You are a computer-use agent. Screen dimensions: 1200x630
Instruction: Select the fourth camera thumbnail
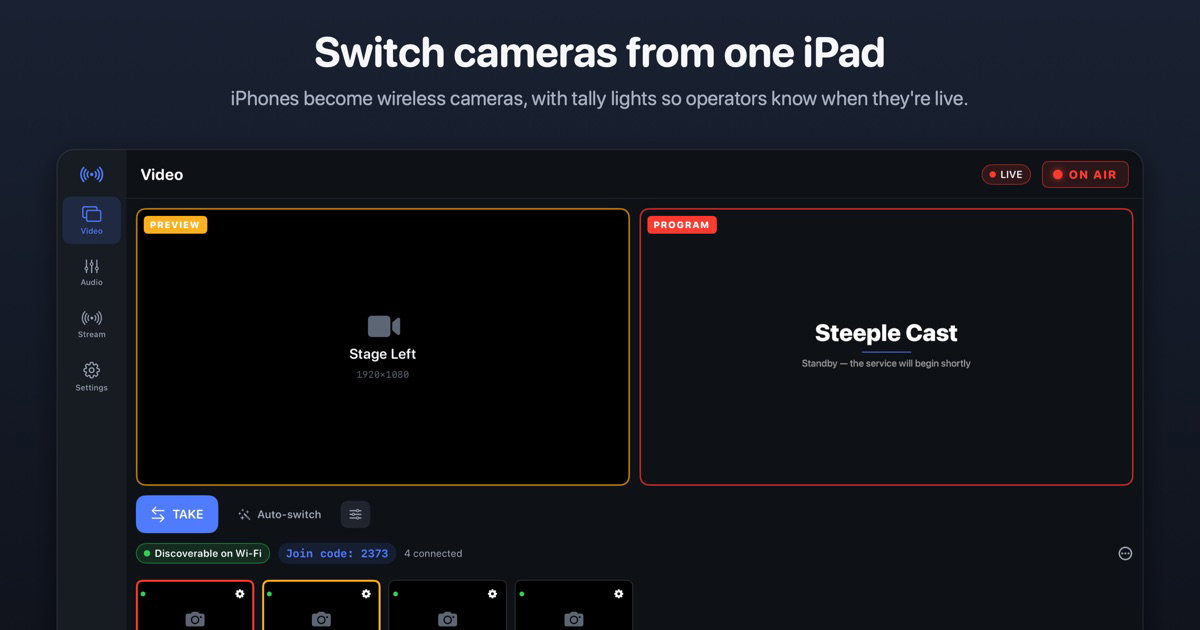[x=574, y=606]
